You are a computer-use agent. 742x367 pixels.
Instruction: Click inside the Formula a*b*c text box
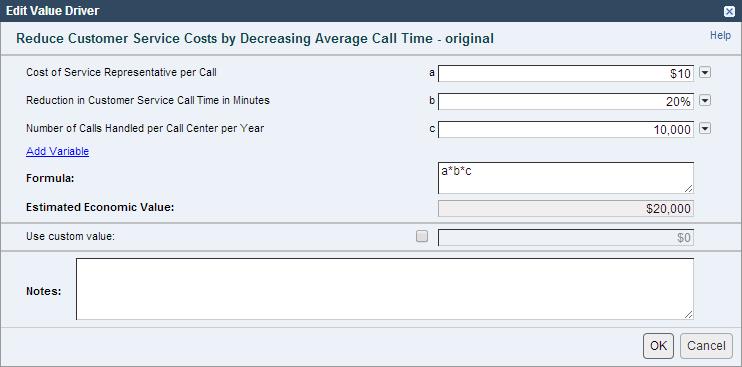tap(566, 178)
